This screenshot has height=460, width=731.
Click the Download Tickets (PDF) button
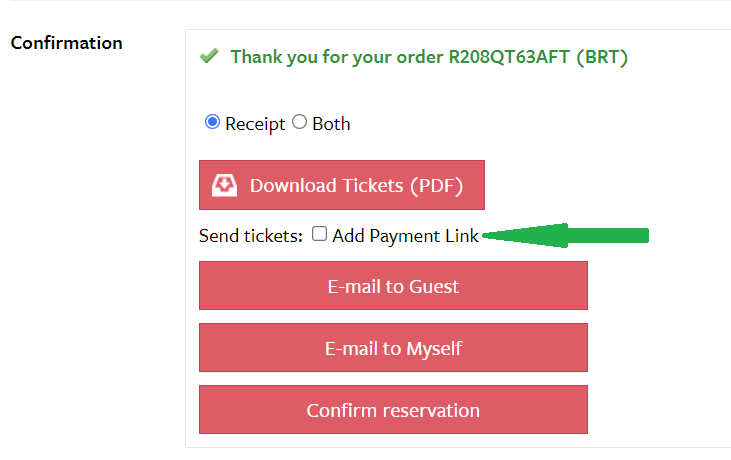[x=342, y=185]
